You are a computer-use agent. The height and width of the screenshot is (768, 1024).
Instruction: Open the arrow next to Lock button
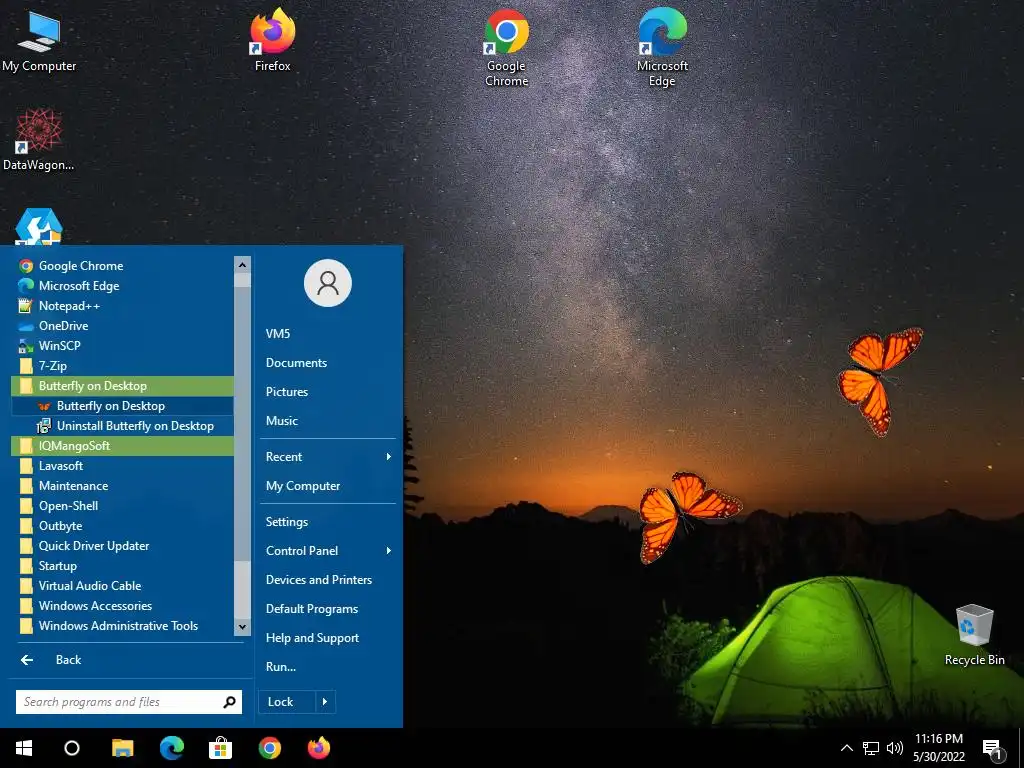(325, 702)
